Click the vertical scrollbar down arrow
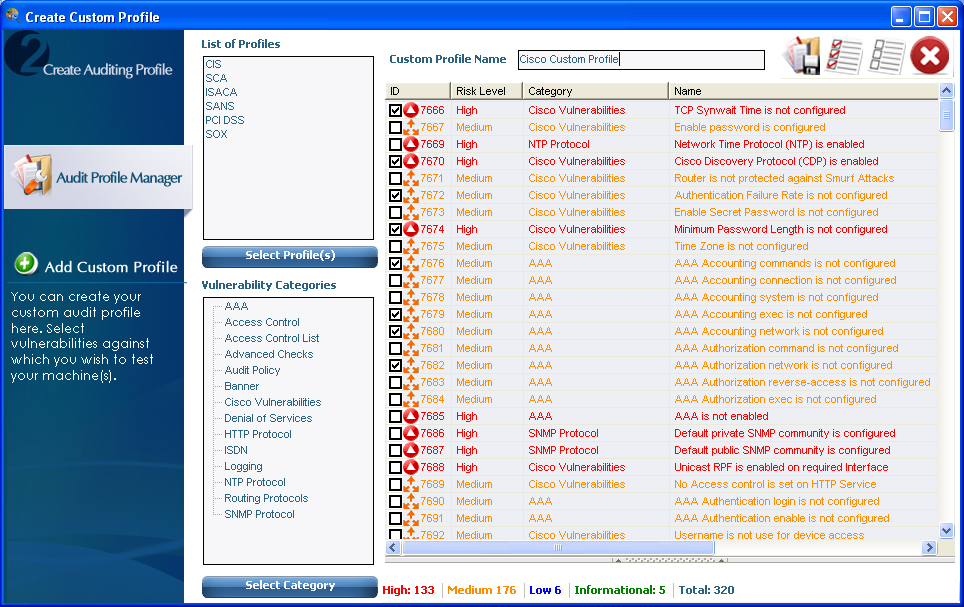The width and height of the screenshot is (964, 607). coord(946,530)
